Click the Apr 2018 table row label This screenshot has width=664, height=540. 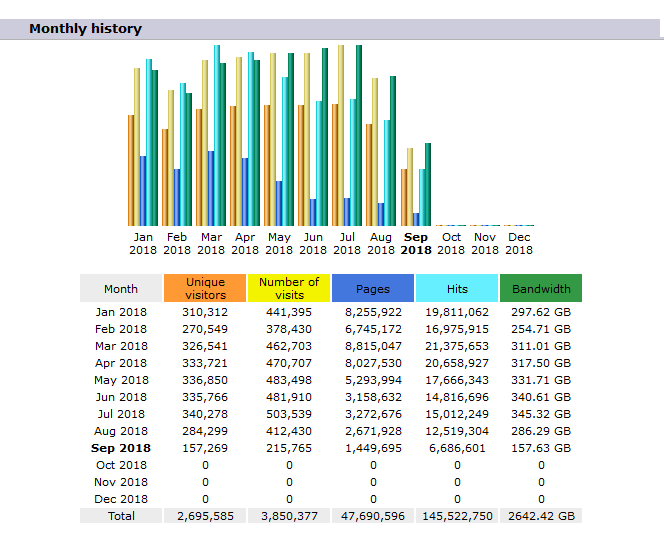point(121,363)
